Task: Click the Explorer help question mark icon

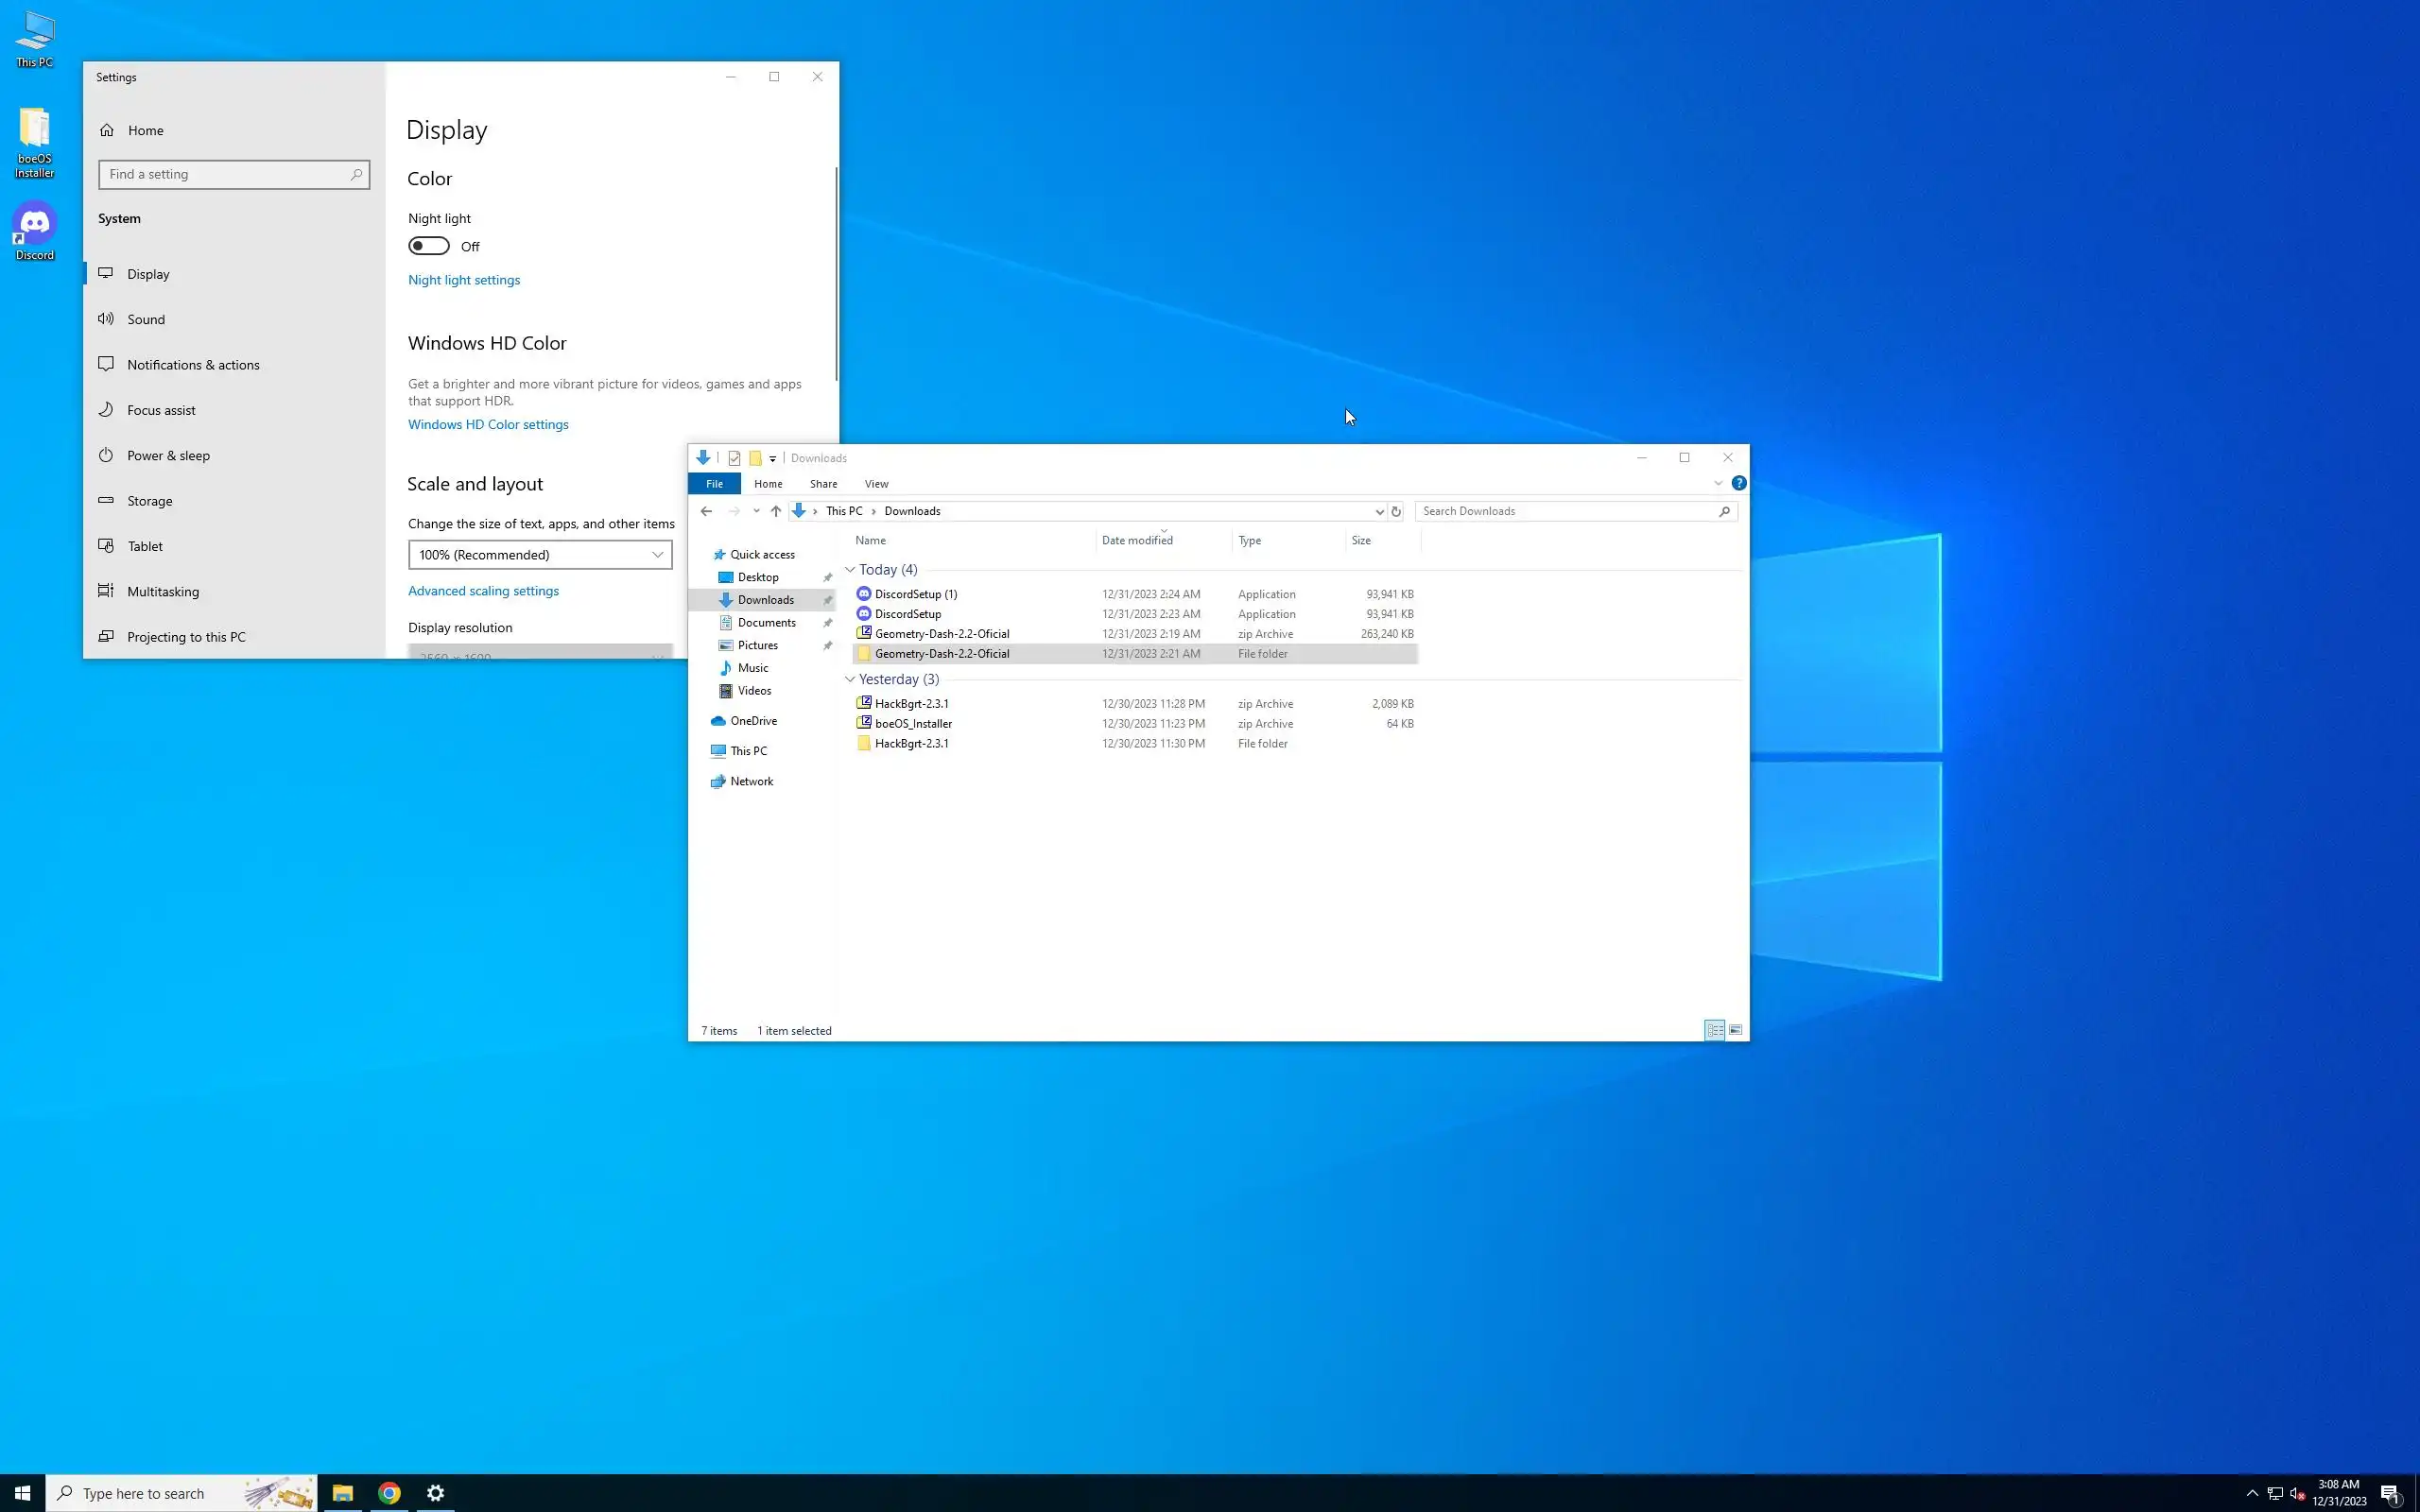Action: coord(1739,483)
